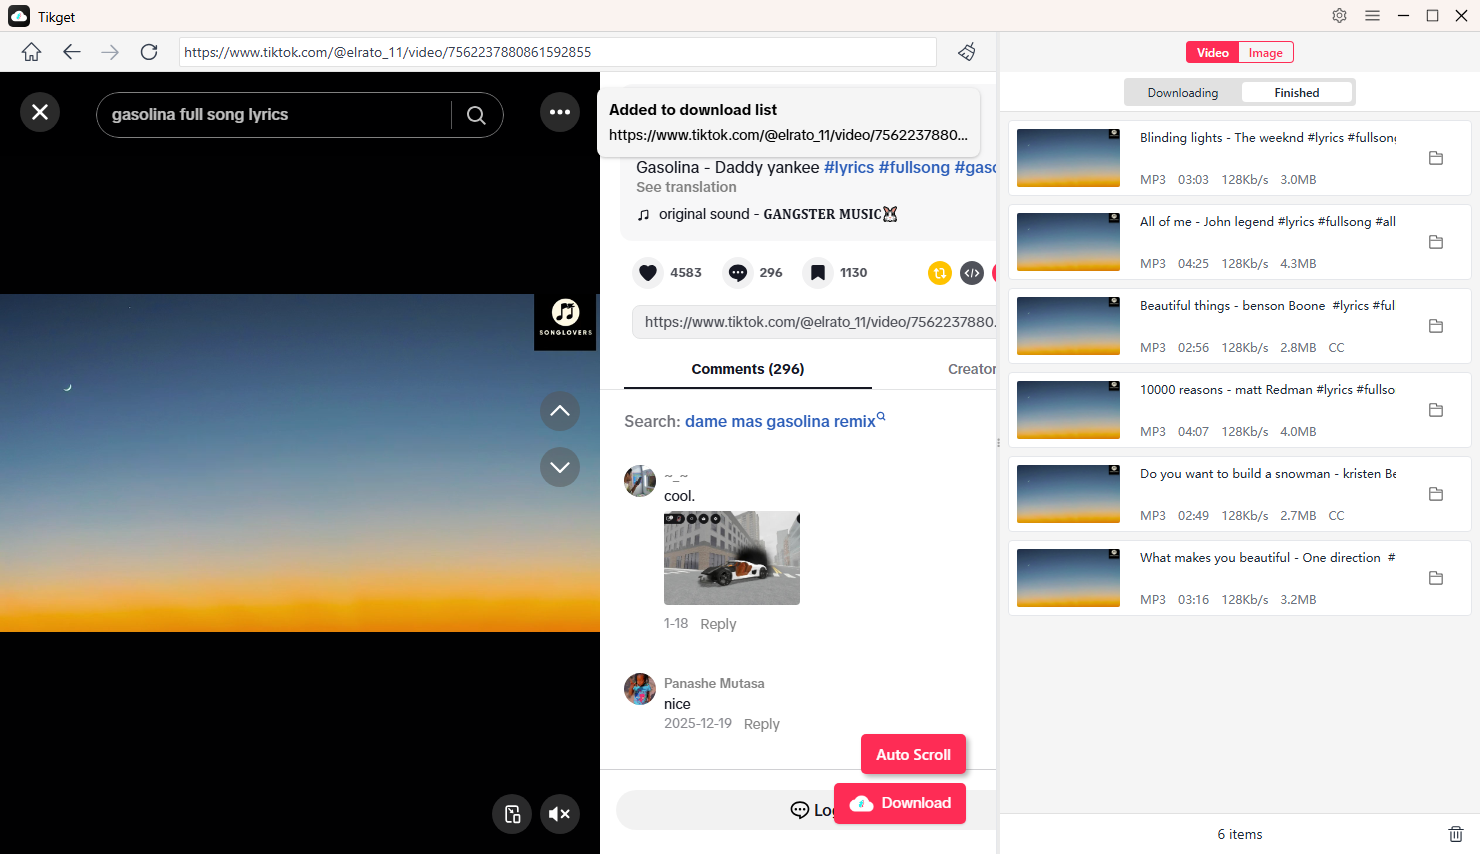The image size is (1480, 854).
Task: Close the video search overlay
Action: click(x=40, y=112)
